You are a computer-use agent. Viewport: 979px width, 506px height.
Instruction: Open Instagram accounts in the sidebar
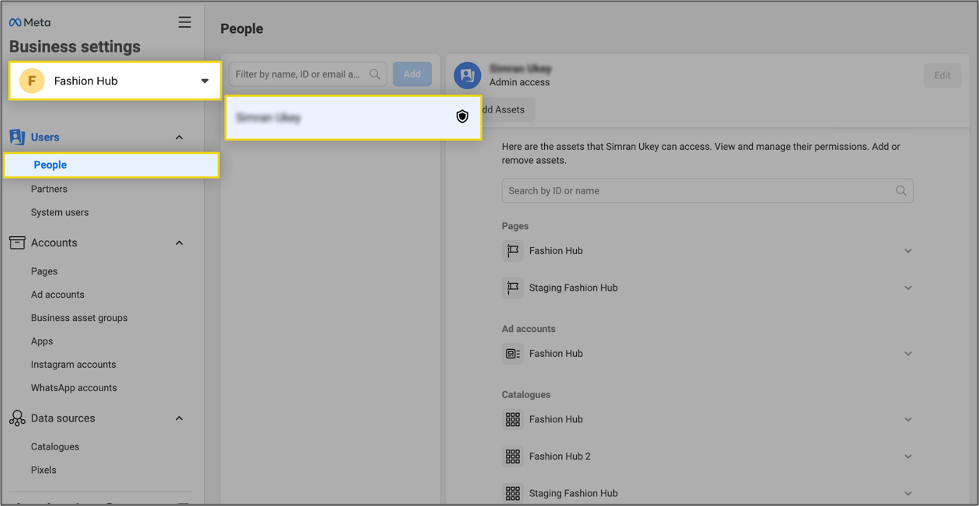click(74, 364)
